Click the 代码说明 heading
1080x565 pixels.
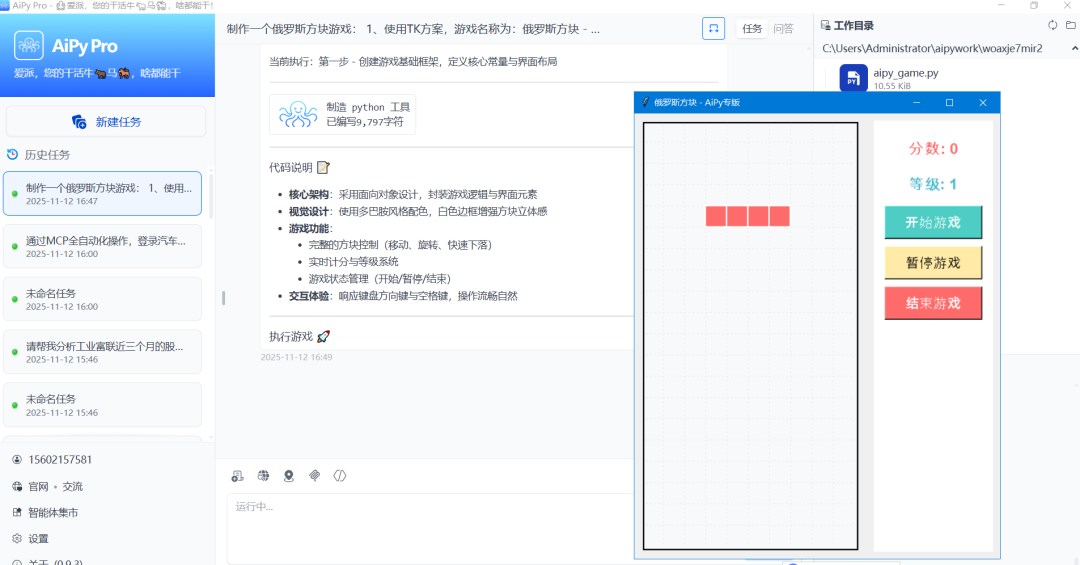(291, 167)
